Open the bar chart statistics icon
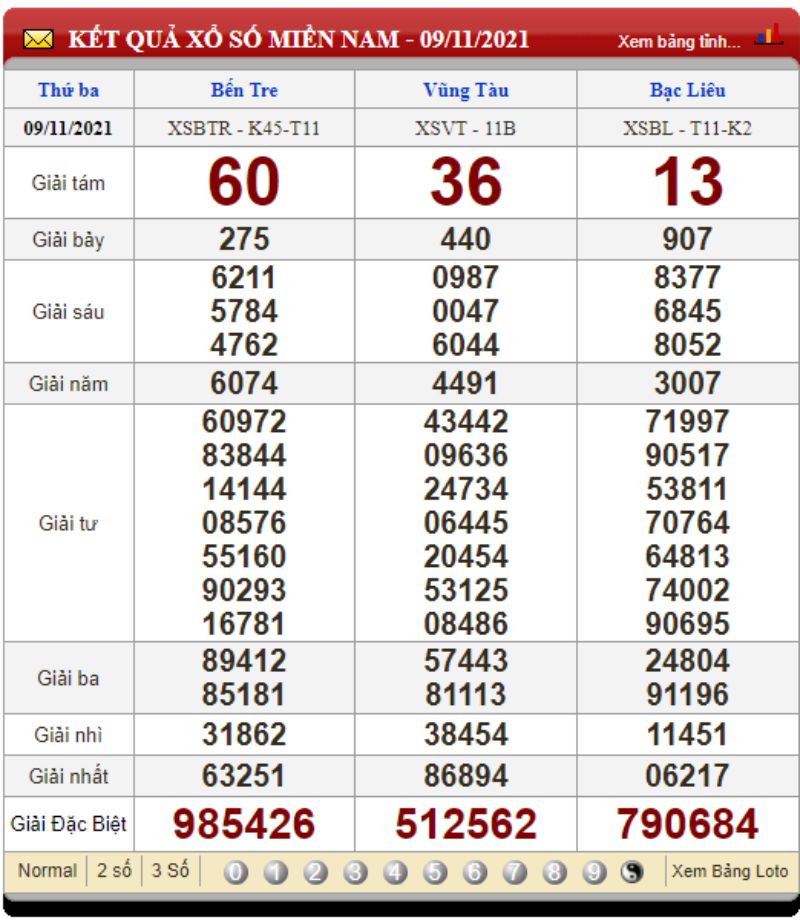Viewport: 800px width, 920px height. (x=769, y=35)
